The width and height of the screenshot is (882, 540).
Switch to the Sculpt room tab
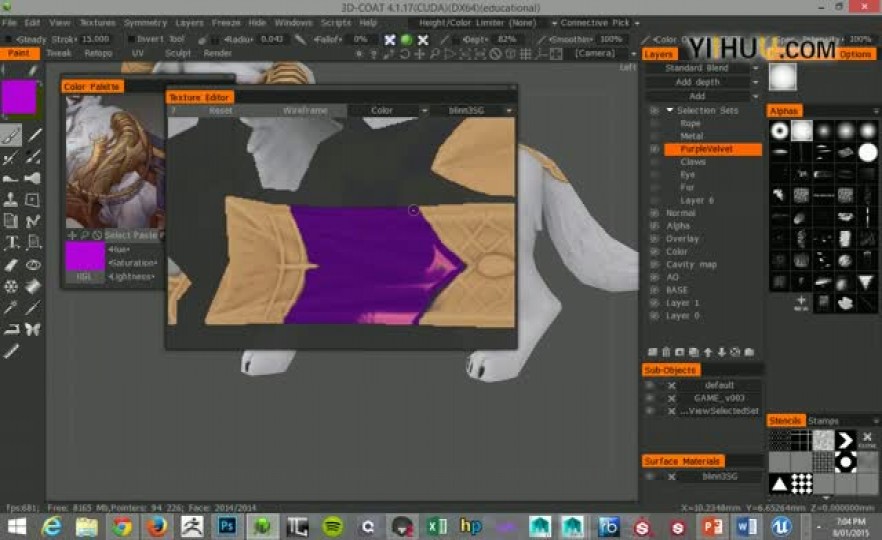178,53
